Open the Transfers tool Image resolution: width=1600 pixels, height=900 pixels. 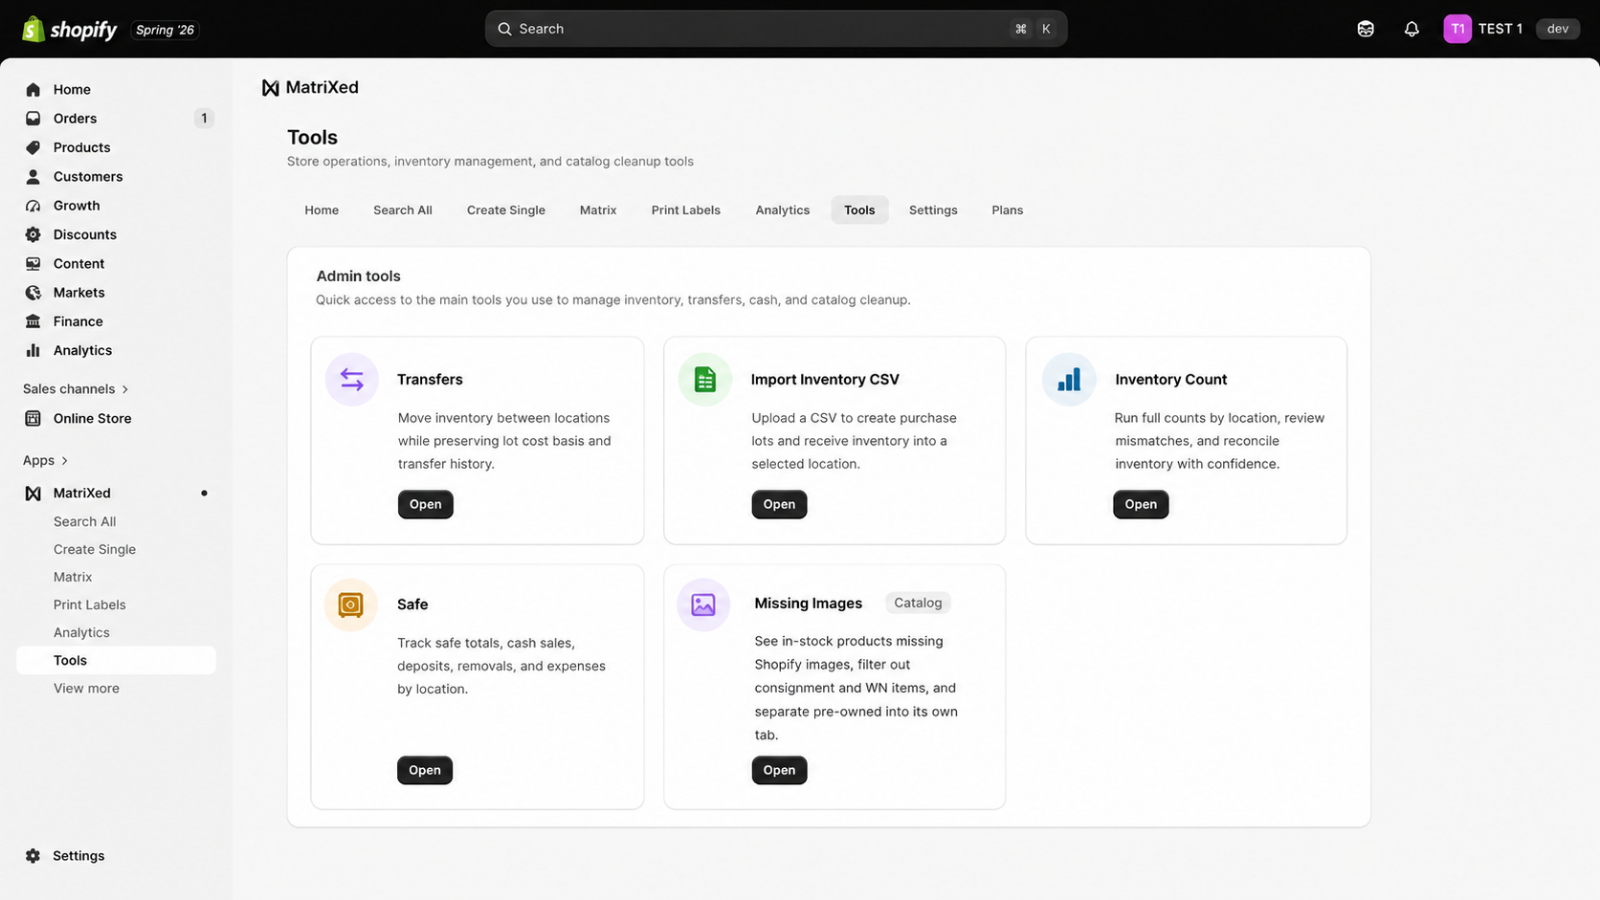(425, 504)
